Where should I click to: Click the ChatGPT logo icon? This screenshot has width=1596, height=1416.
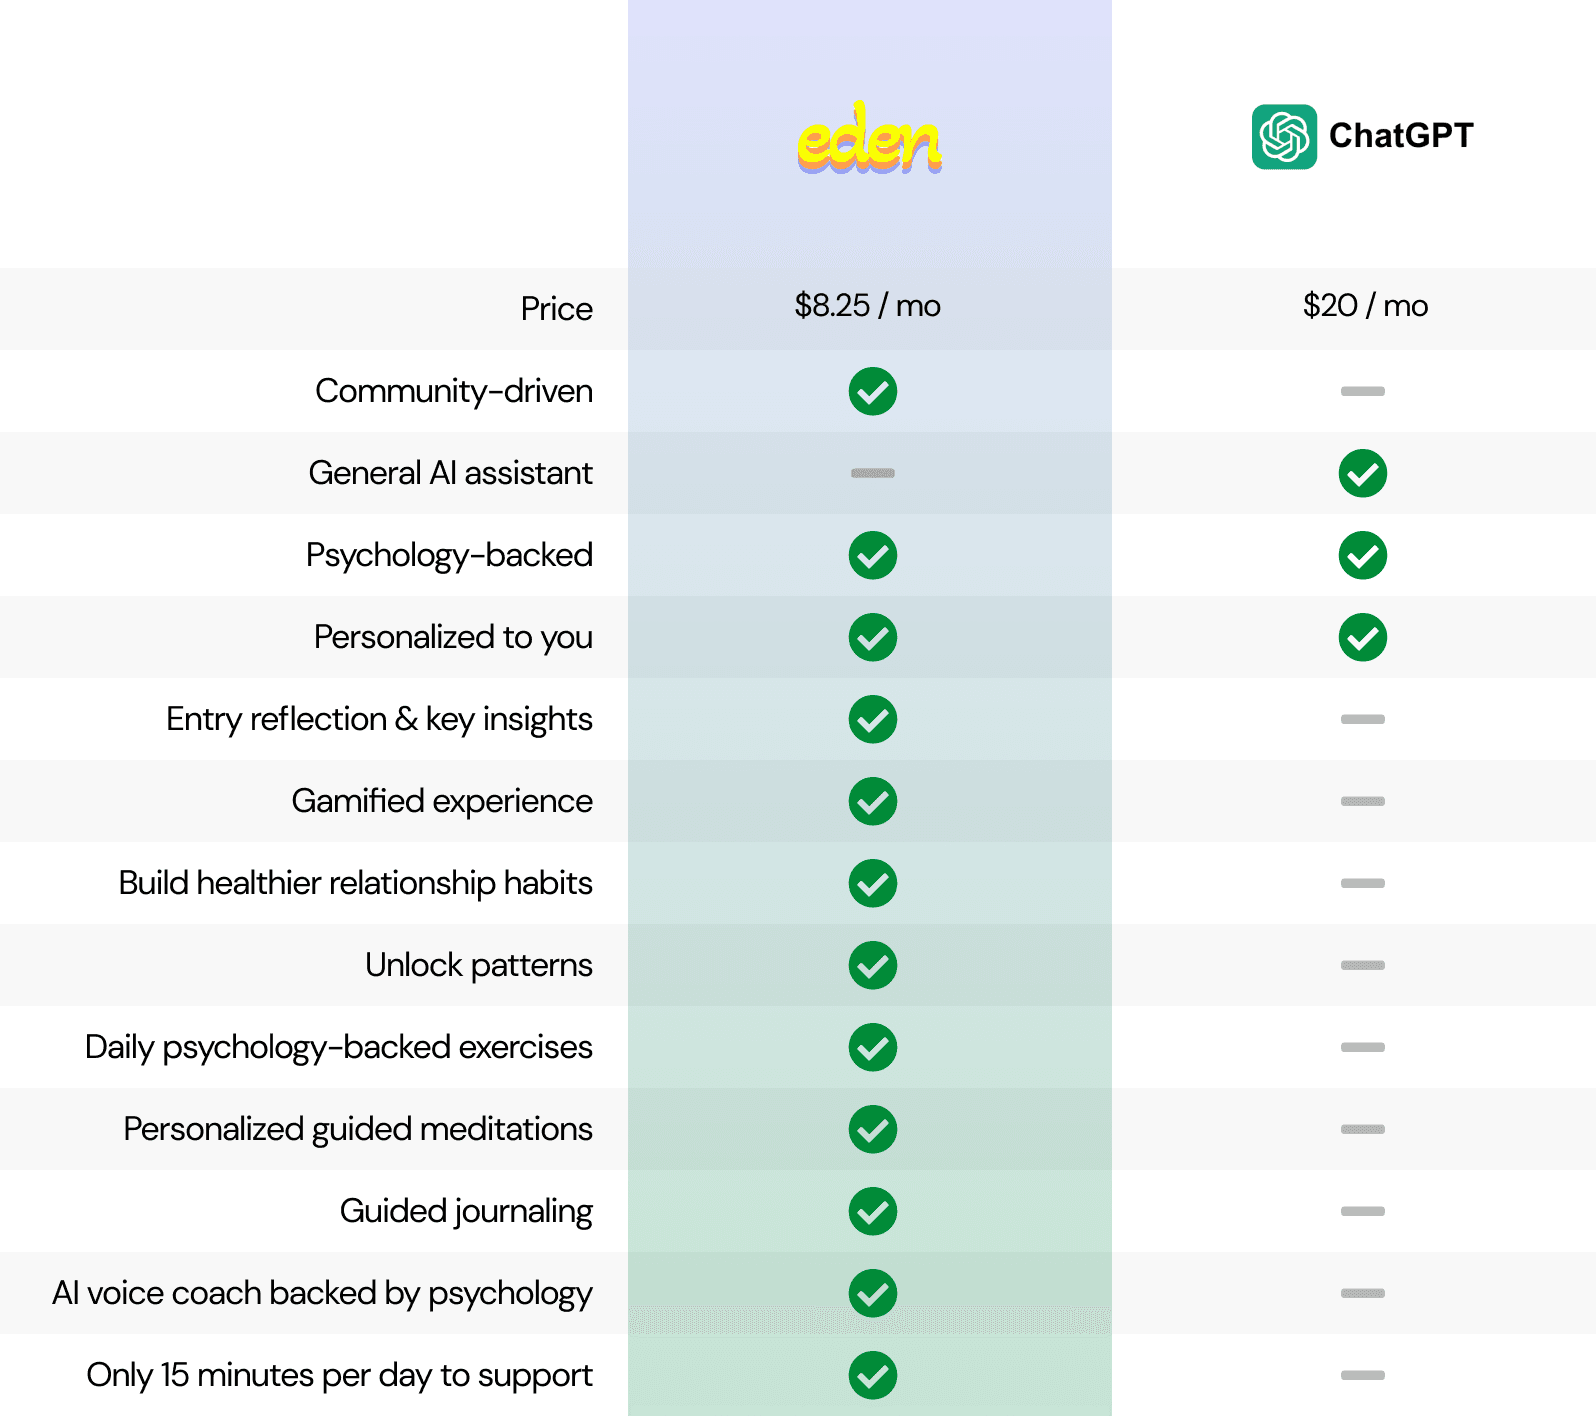pos(1284,137)
